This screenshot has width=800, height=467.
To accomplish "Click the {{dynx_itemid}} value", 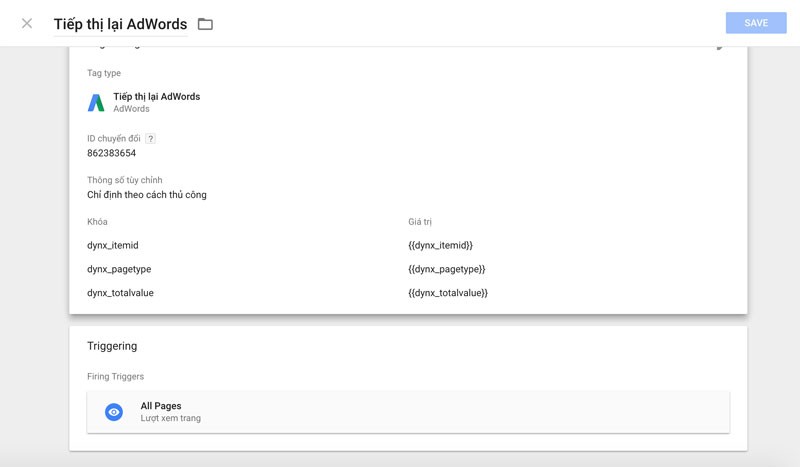I will [440, 245].
